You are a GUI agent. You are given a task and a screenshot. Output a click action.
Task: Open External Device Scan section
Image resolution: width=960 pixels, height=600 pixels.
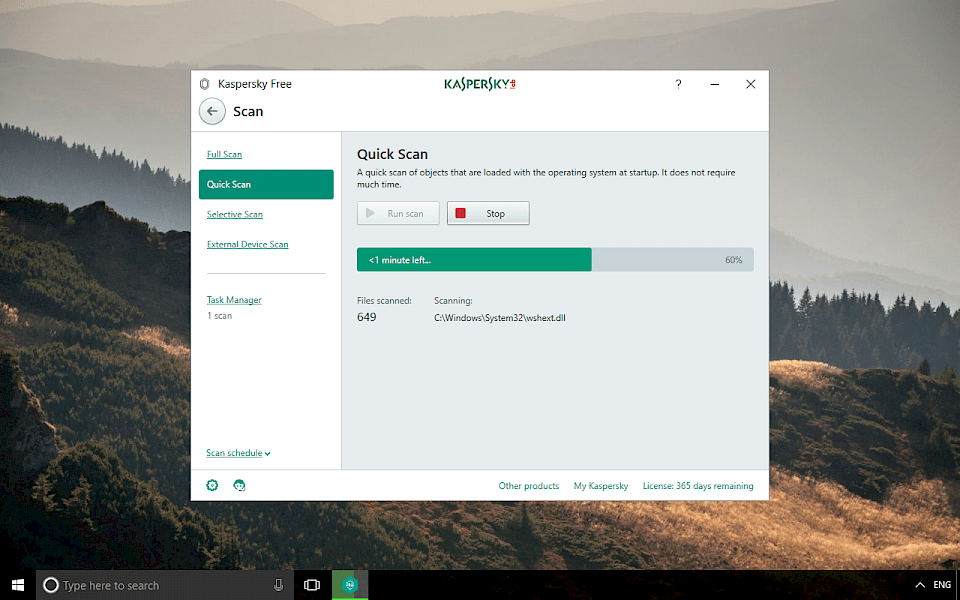point(247,244)
